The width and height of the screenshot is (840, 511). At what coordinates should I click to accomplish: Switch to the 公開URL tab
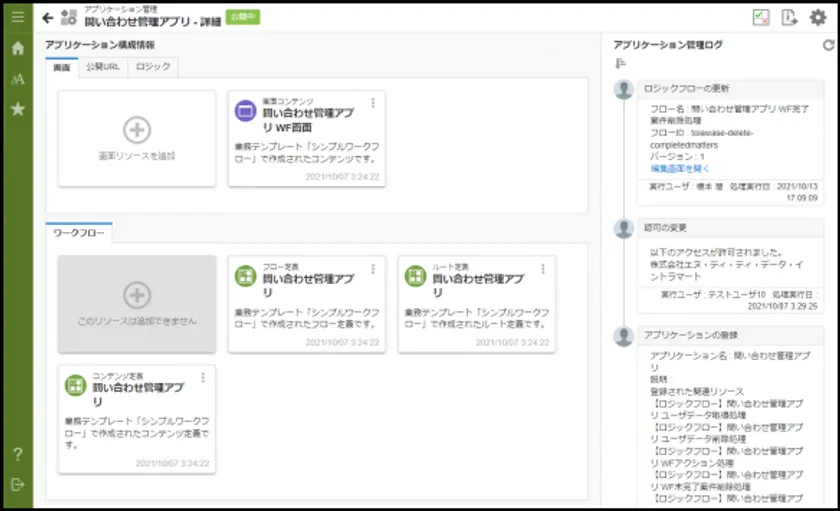103,67
